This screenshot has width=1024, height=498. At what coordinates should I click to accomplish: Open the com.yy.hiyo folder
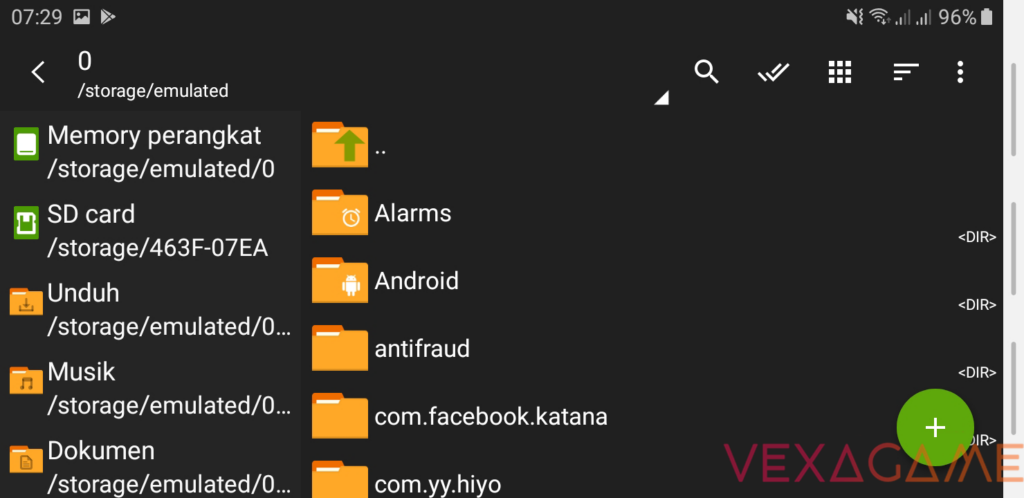click(437, 484)
